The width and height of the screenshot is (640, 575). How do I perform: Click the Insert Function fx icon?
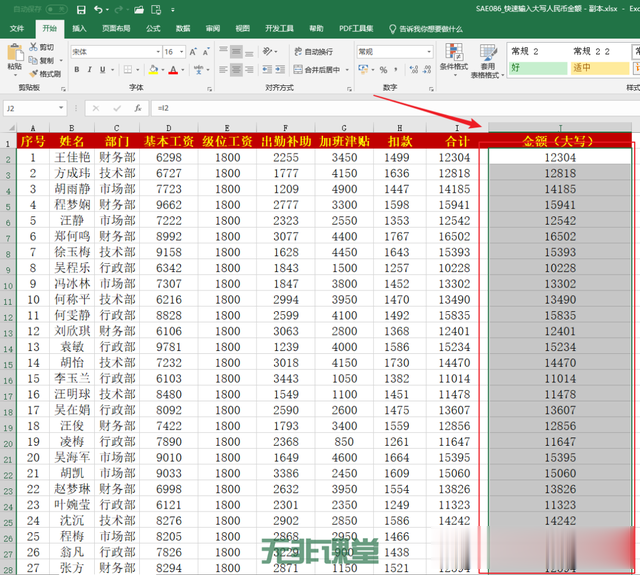point(138,108)
